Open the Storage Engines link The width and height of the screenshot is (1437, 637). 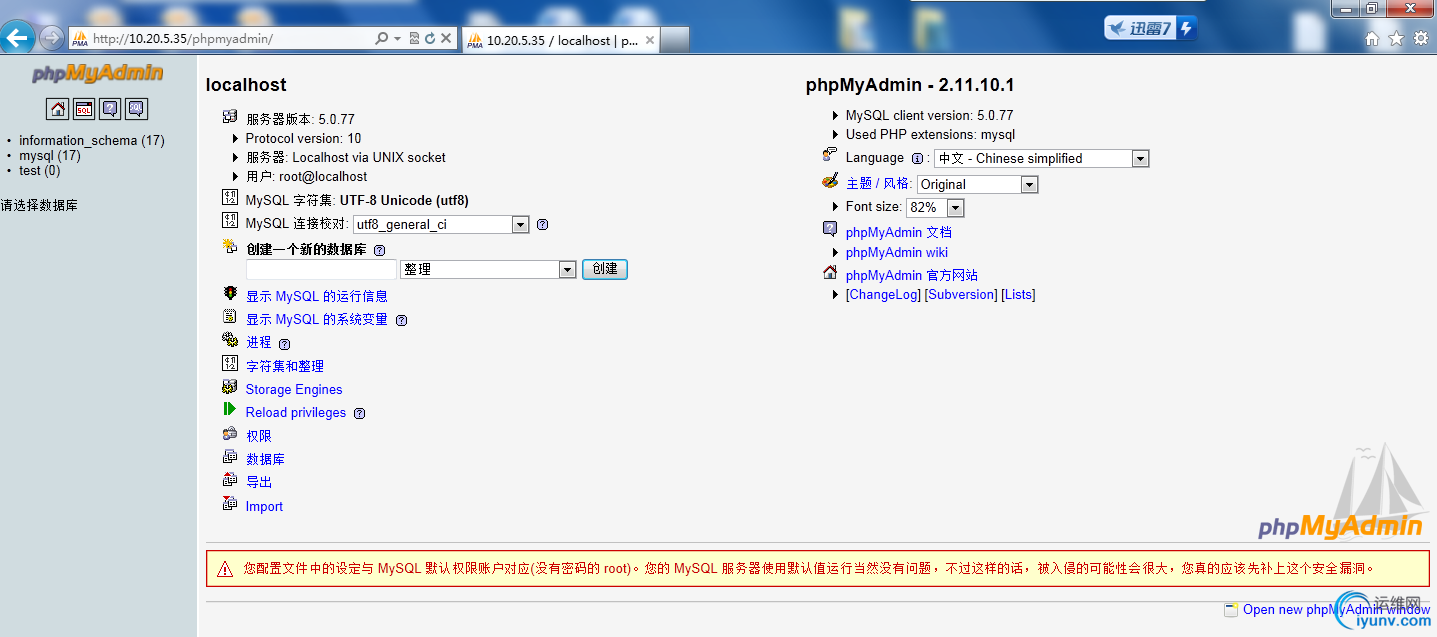pos(294,389)
